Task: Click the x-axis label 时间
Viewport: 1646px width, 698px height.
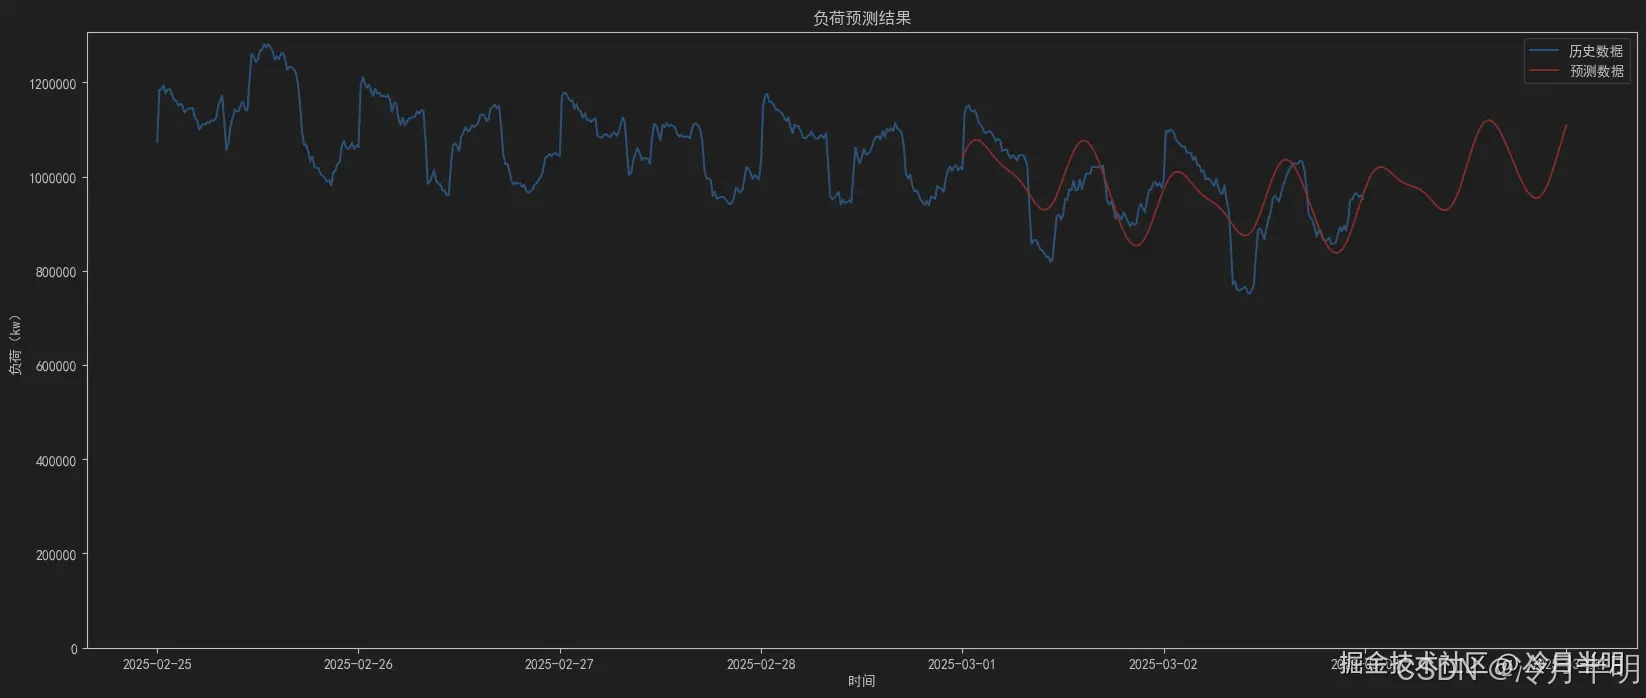Action: pos(861,681)
